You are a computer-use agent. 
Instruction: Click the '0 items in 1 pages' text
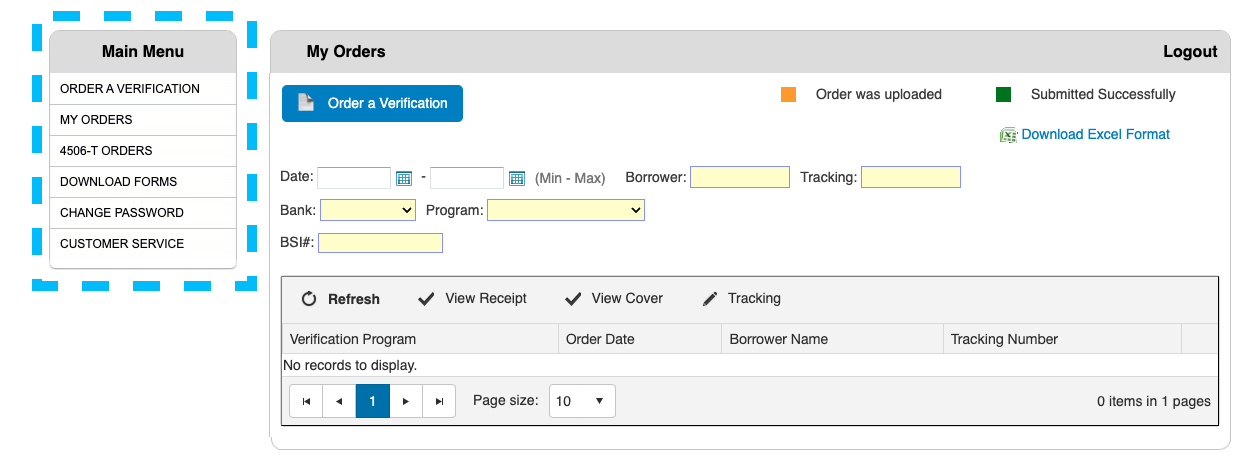[1154, 401]
